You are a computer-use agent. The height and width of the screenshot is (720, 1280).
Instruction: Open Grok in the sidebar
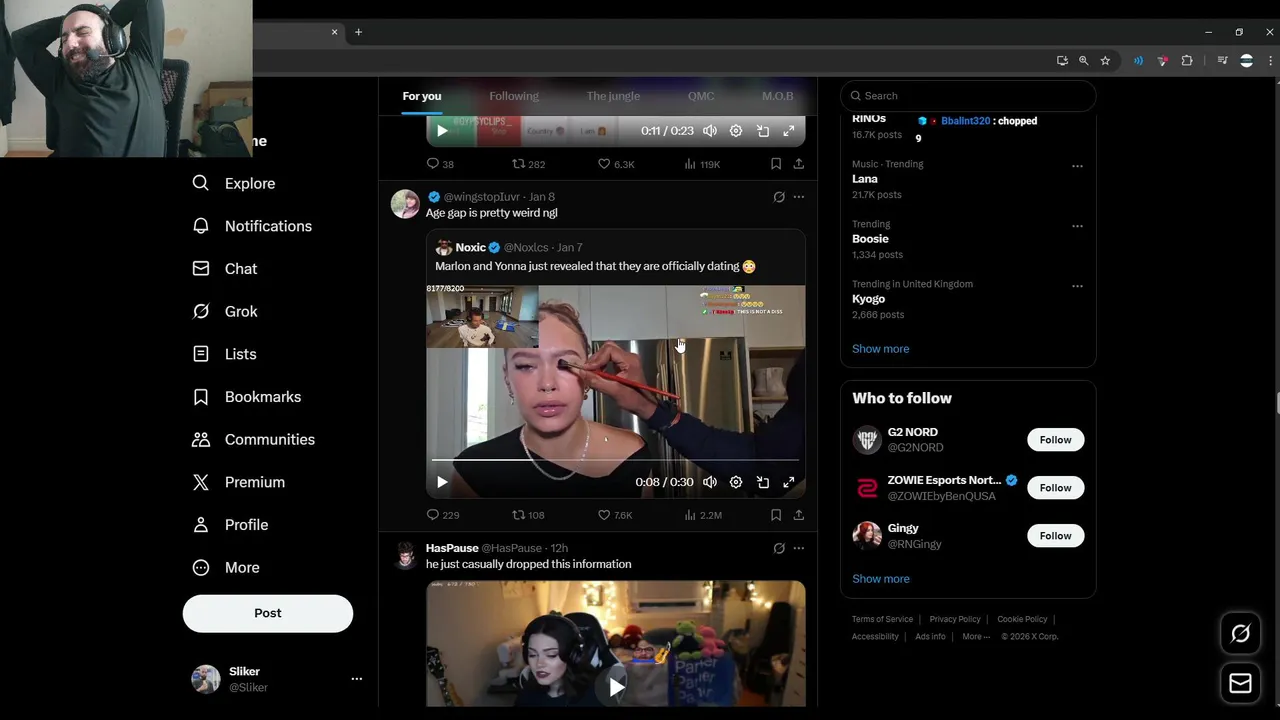[225, 312]
